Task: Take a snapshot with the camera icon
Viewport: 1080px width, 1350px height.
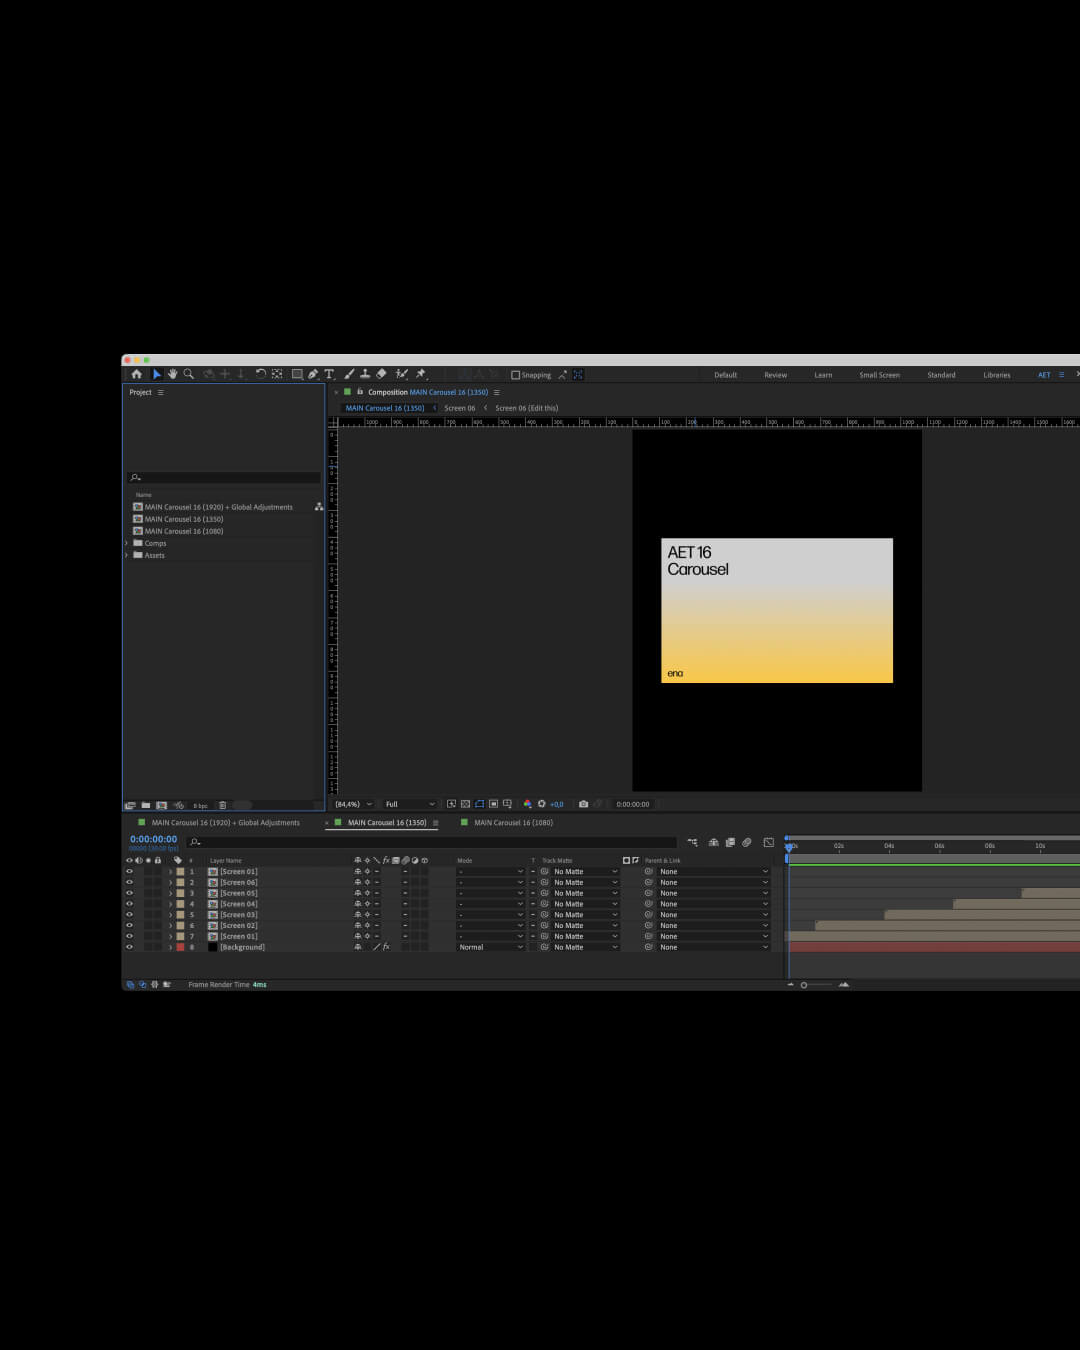Action: pos(583,804)
